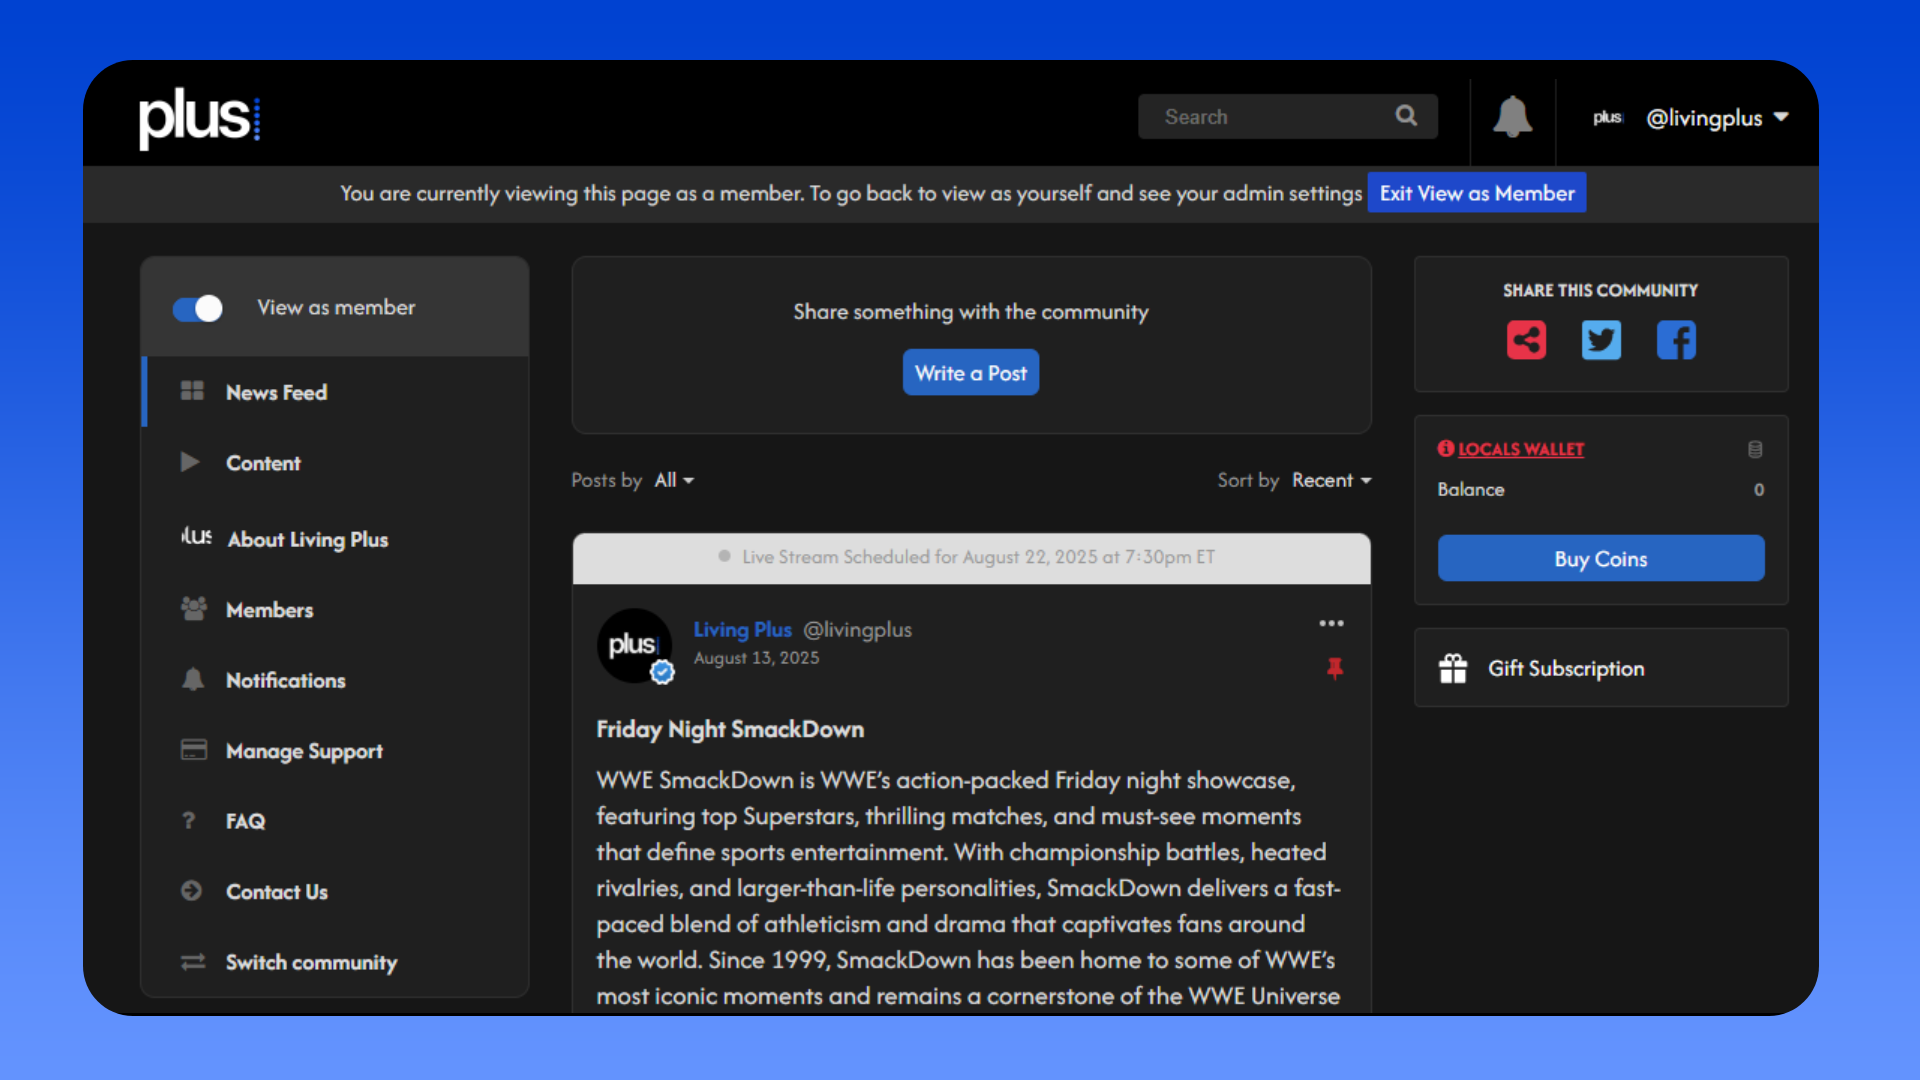Screen dimensions: 1920x1080
Task: Expand the @livingplus account dropdown
Action: [1717, 118]
